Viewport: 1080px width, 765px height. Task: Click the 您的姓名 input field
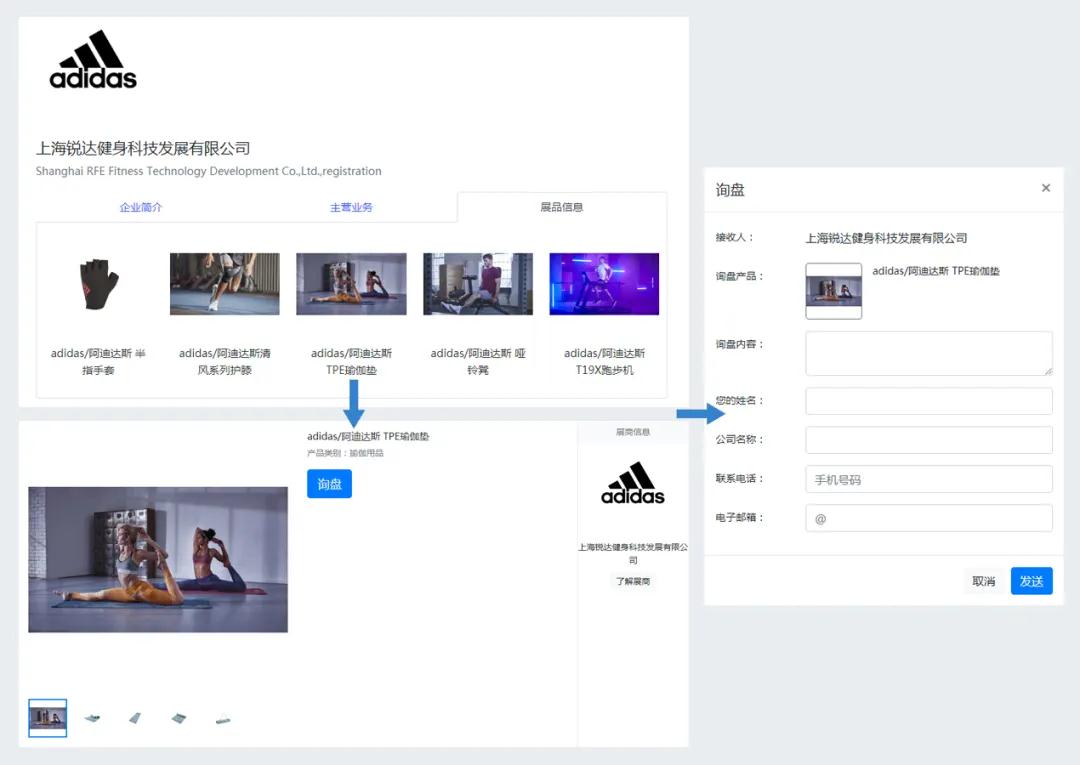coord(928,401)
